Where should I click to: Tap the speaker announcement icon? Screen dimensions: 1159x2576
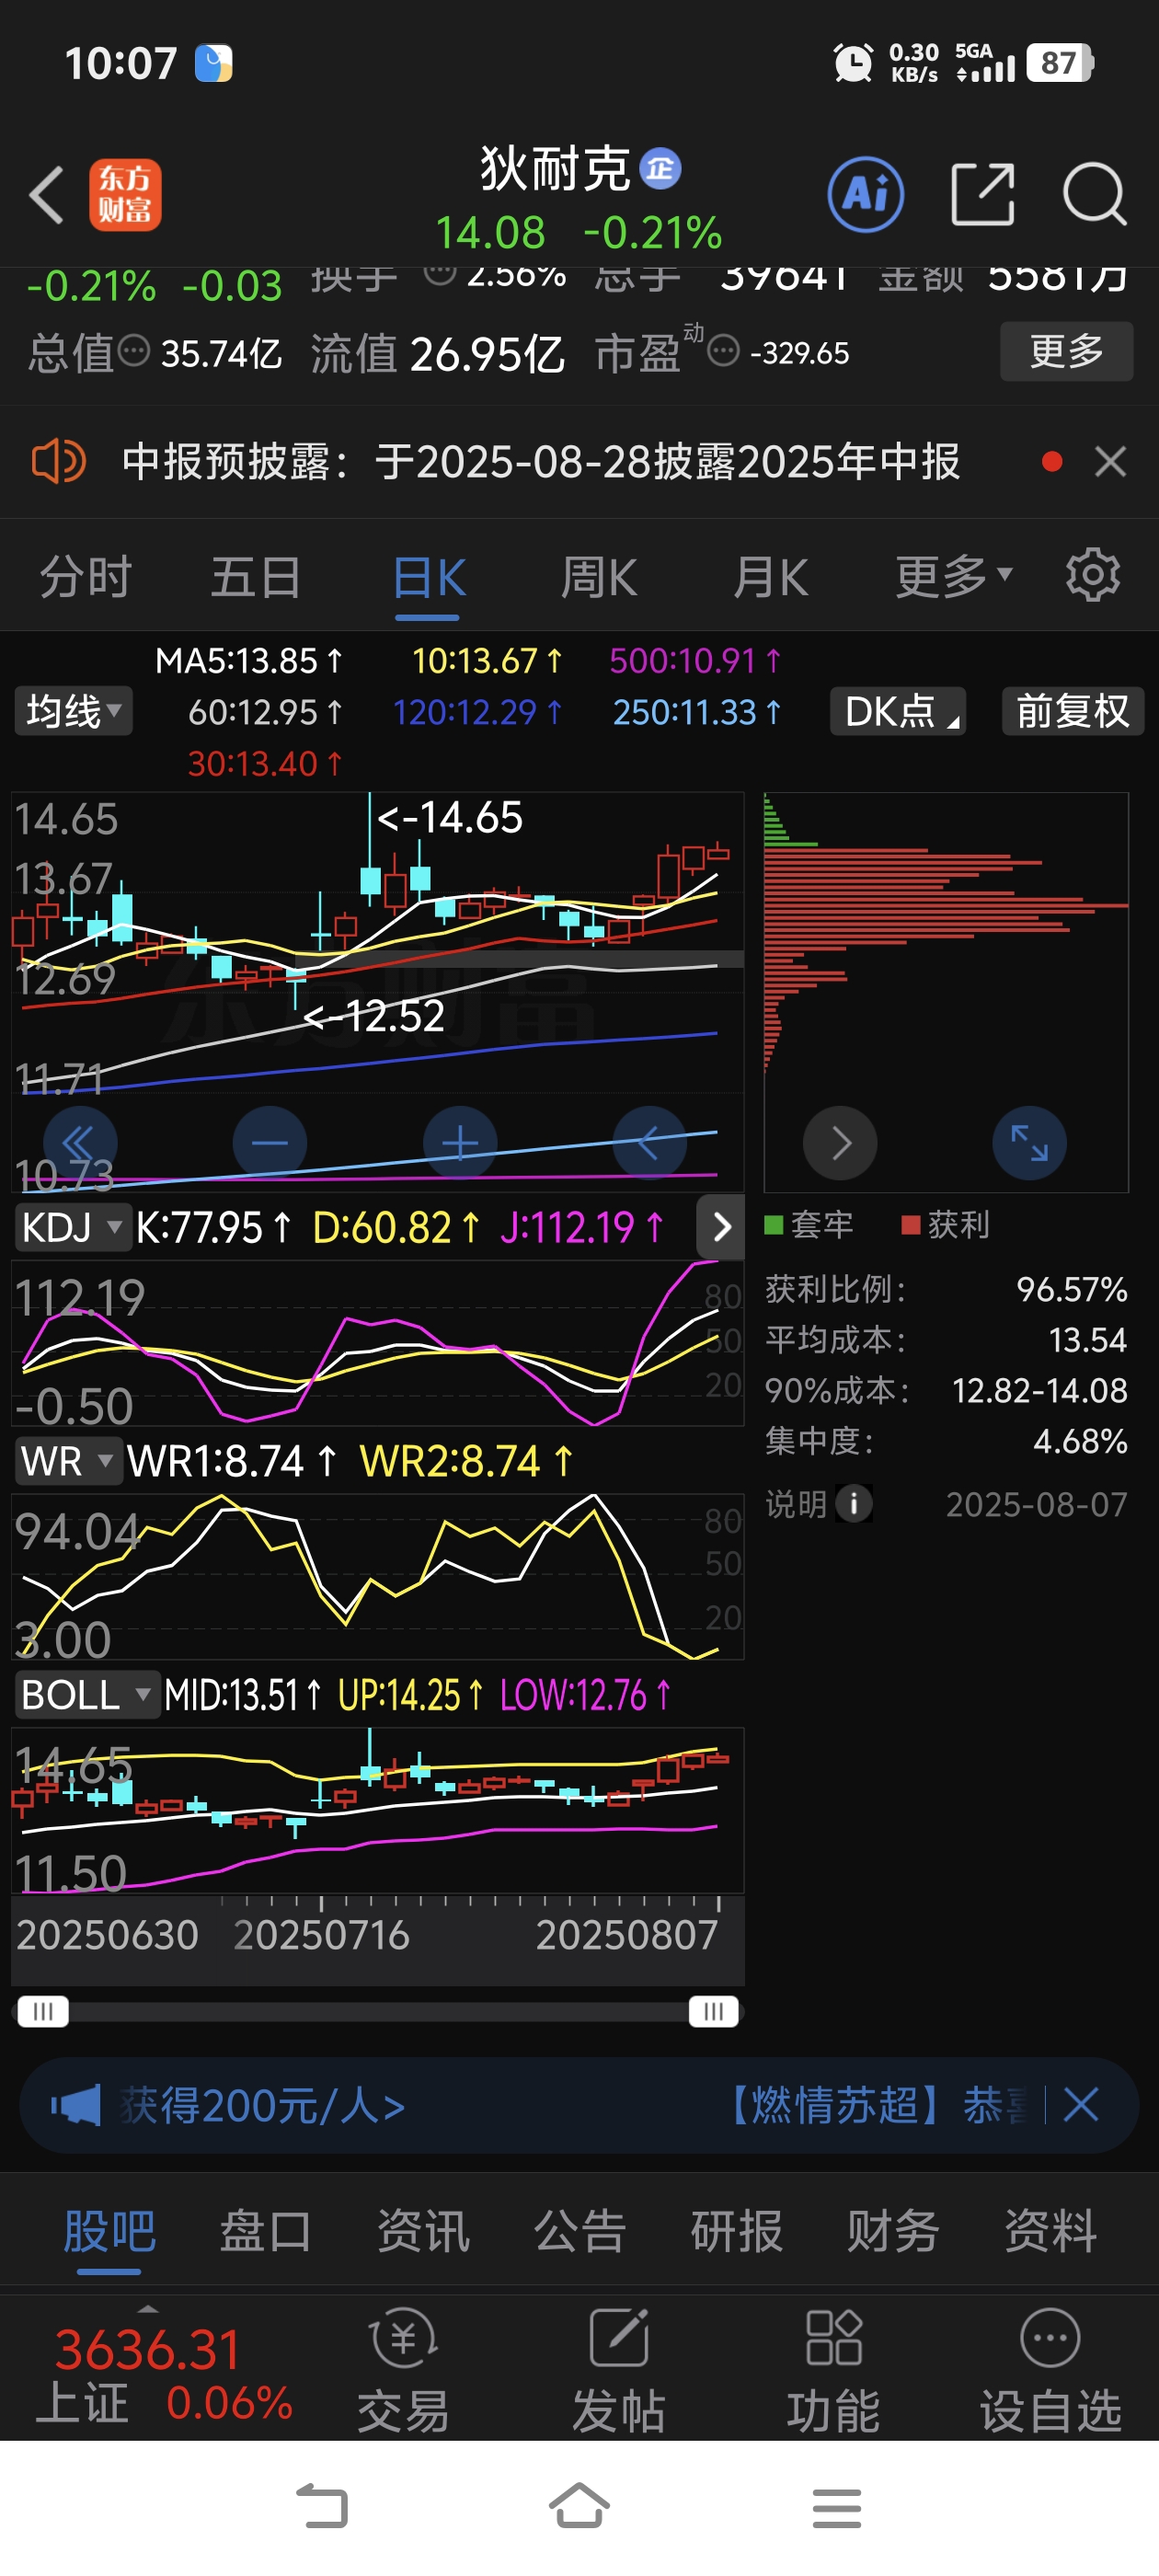pyautogui.click(x=59, y=462)
